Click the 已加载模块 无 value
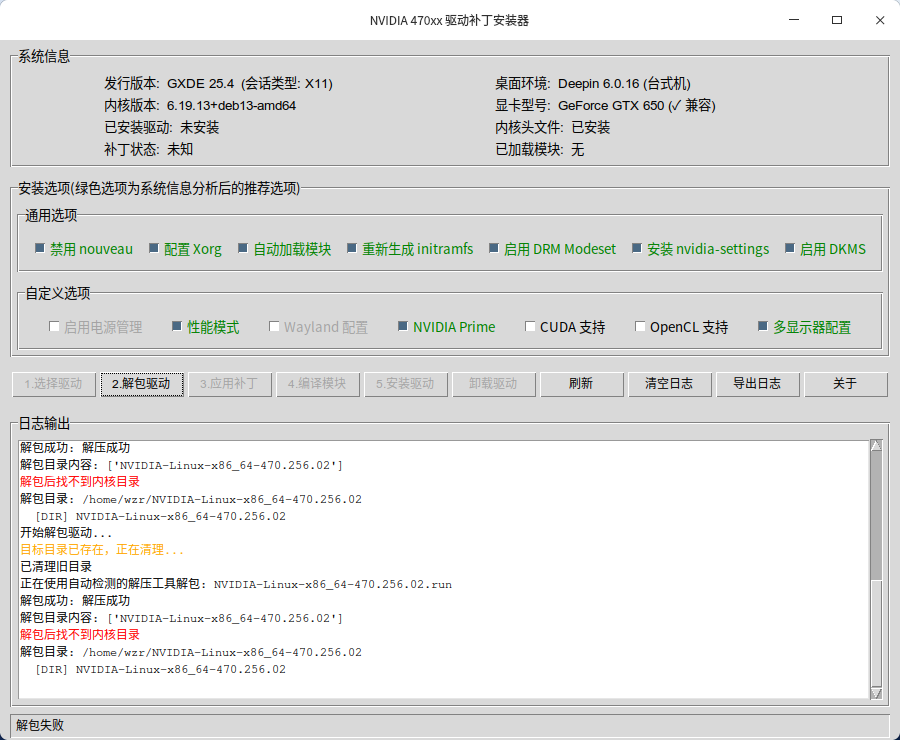The image size is (900, 740). tap(577, 149)
